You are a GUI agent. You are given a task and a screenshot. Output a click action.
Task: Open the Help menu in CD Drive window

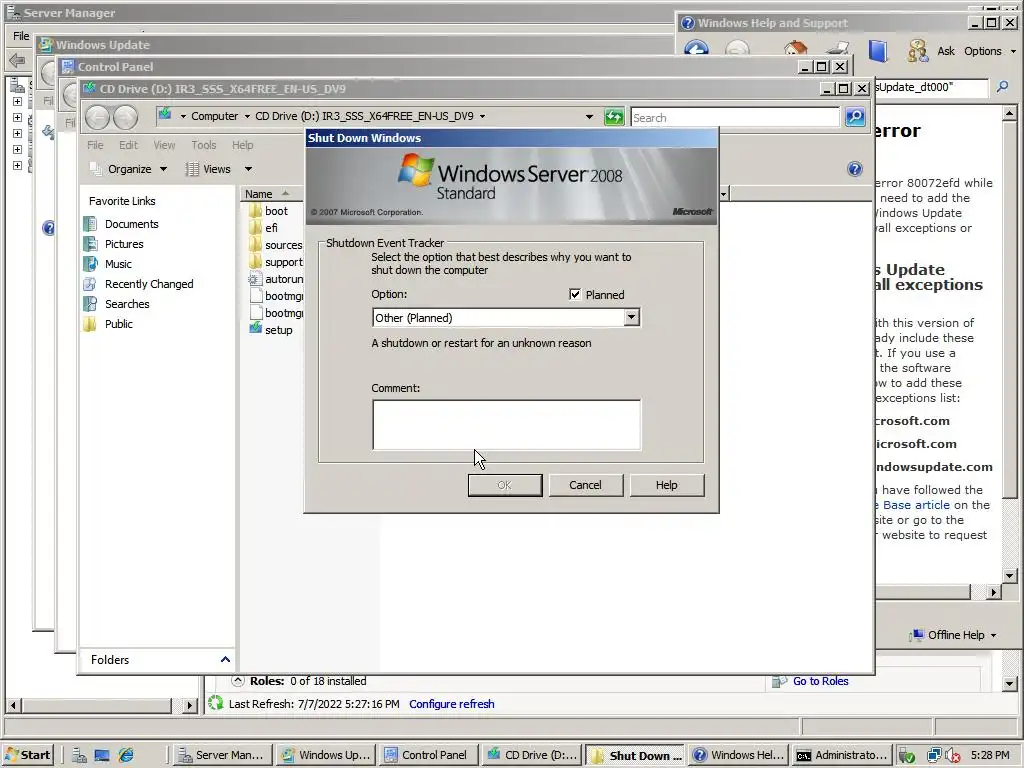tap(242, 145)
